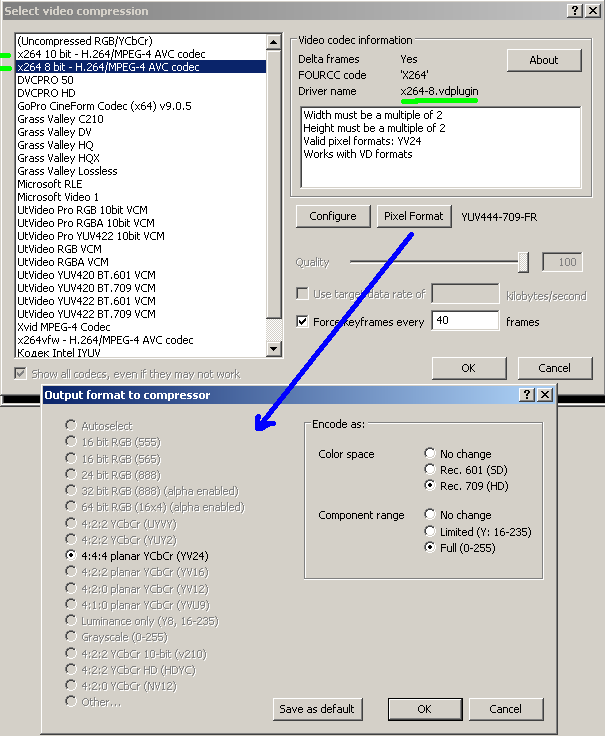Select 4:2:0 planar YCbCr (YV12)
This screenshot has height=736, width=605.
pos(71,588)
